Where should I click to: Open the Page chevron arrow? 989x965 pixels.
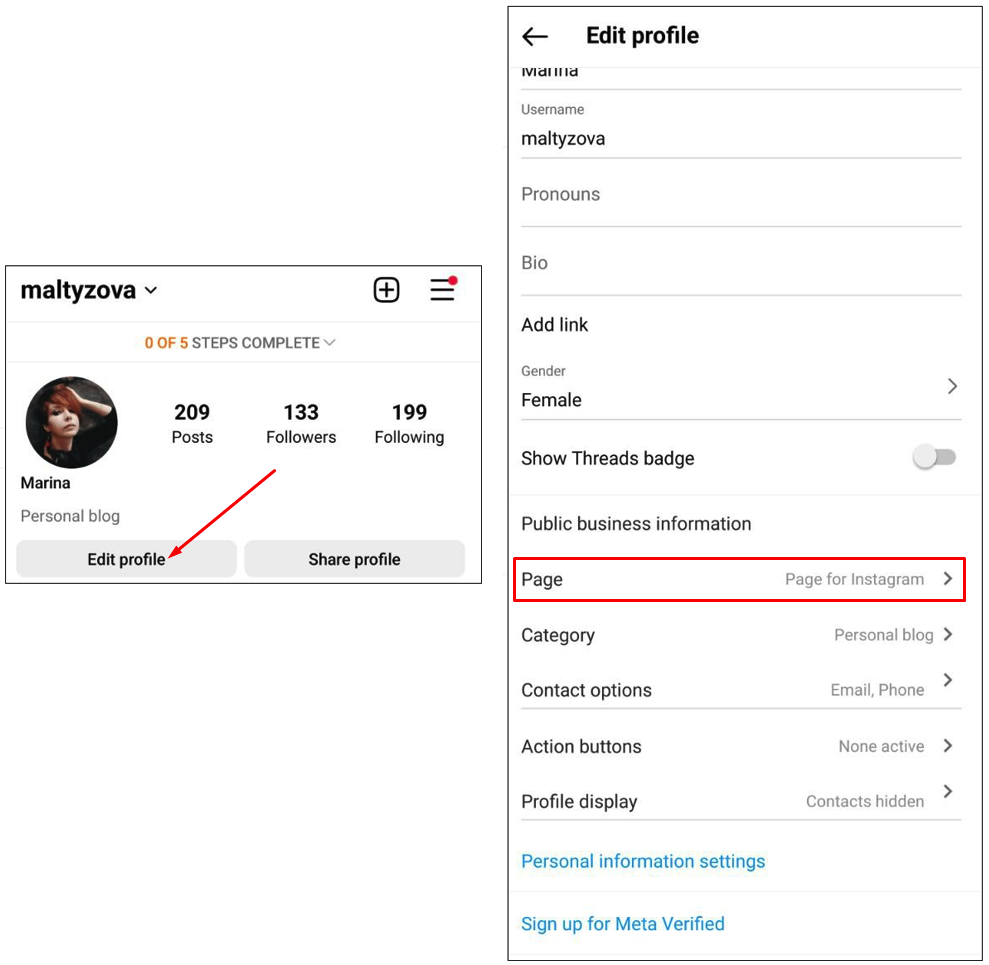point(947,578)
